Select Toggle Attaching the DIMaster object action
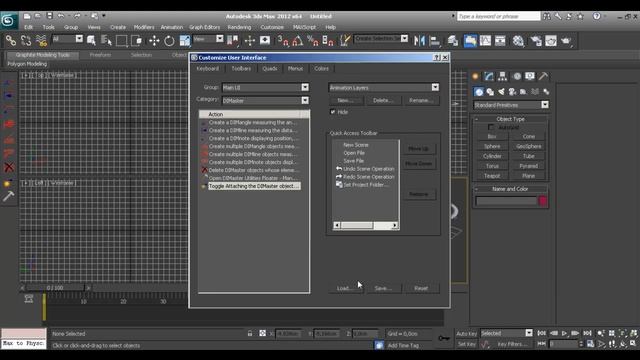 click(x=253, y=186)
